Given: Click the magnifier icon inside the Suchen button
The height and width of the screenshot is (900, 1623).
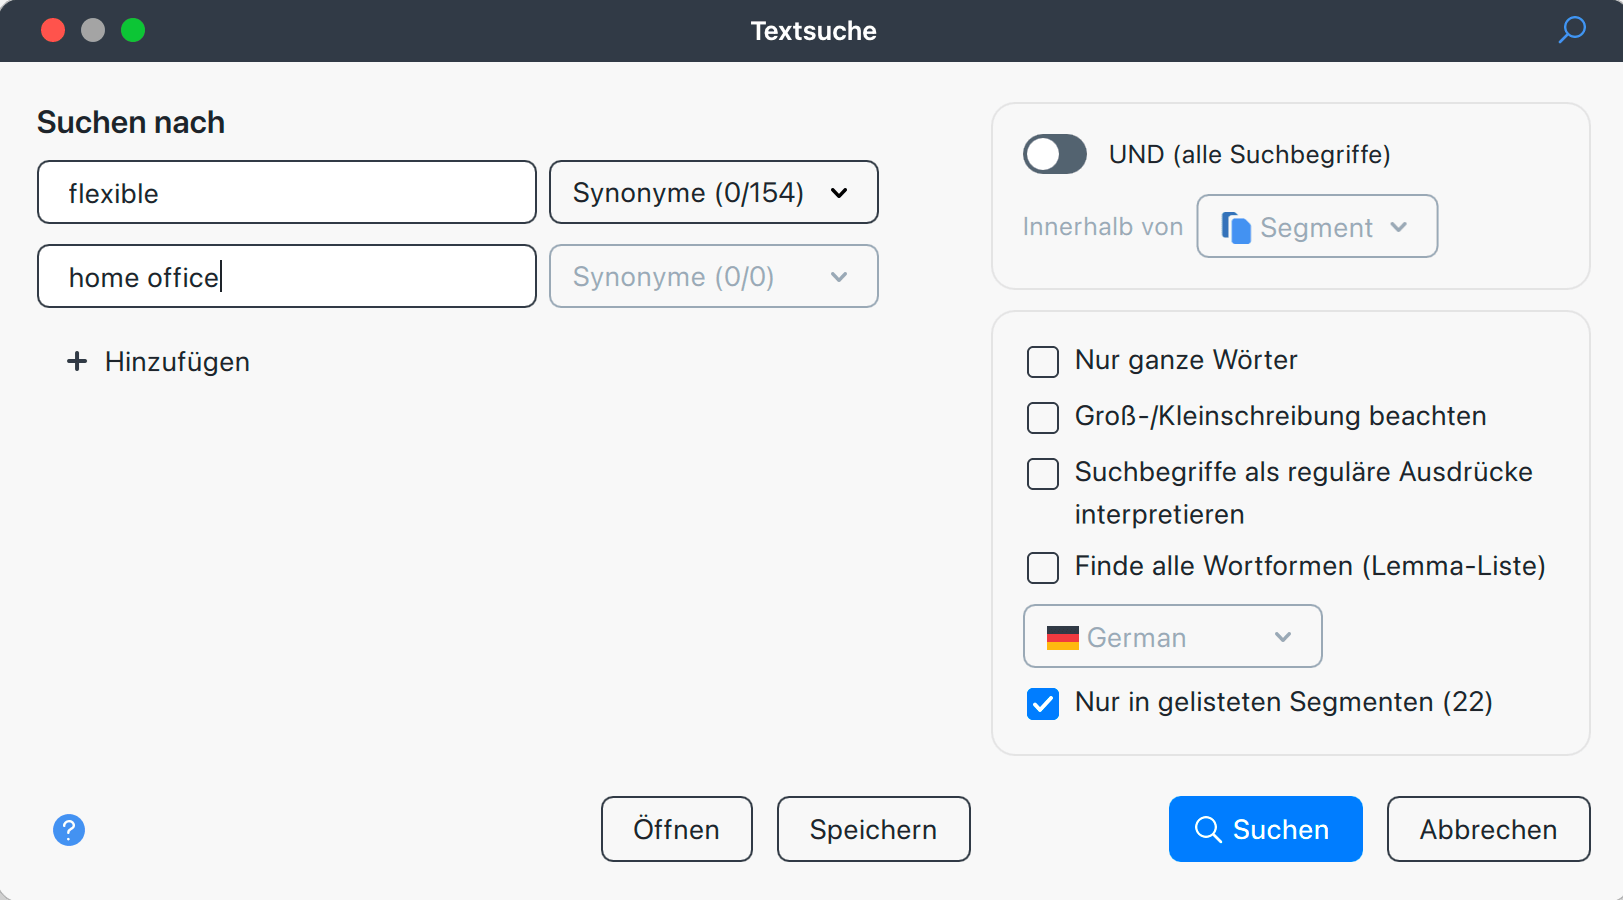Looking at the screenshot, I should [1209, 829].
